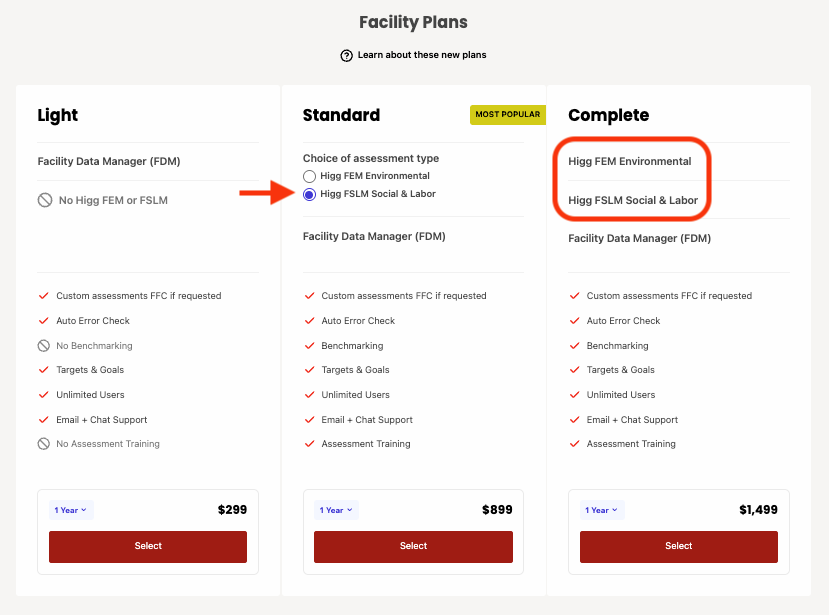The image size is (829, 615).
Task: Click the checkmark beside Standard plan Benchmarking
Action: coord(310,346)
